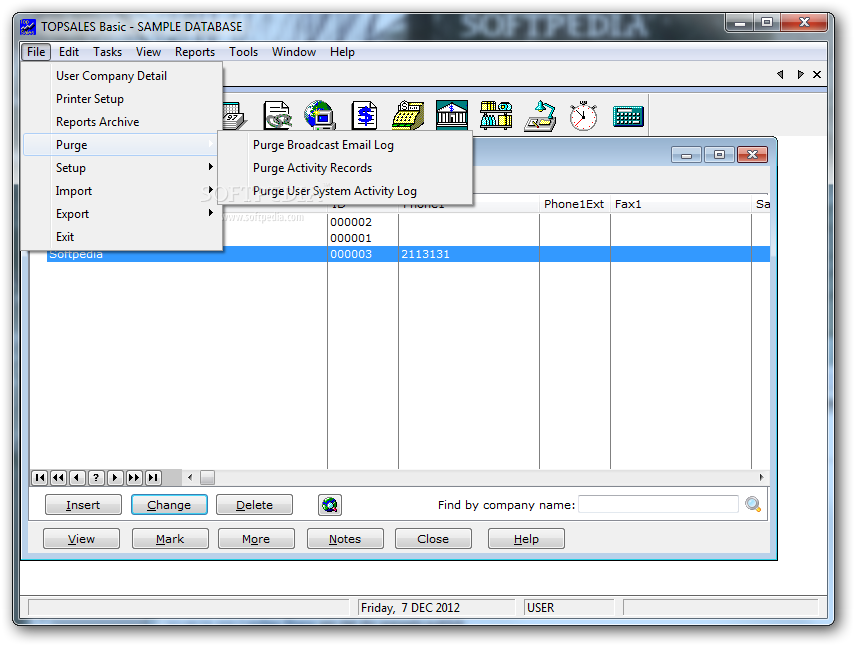This screenshot has width=855, height=646.
Task: Click the Mark button
Action: pos(170,539)
